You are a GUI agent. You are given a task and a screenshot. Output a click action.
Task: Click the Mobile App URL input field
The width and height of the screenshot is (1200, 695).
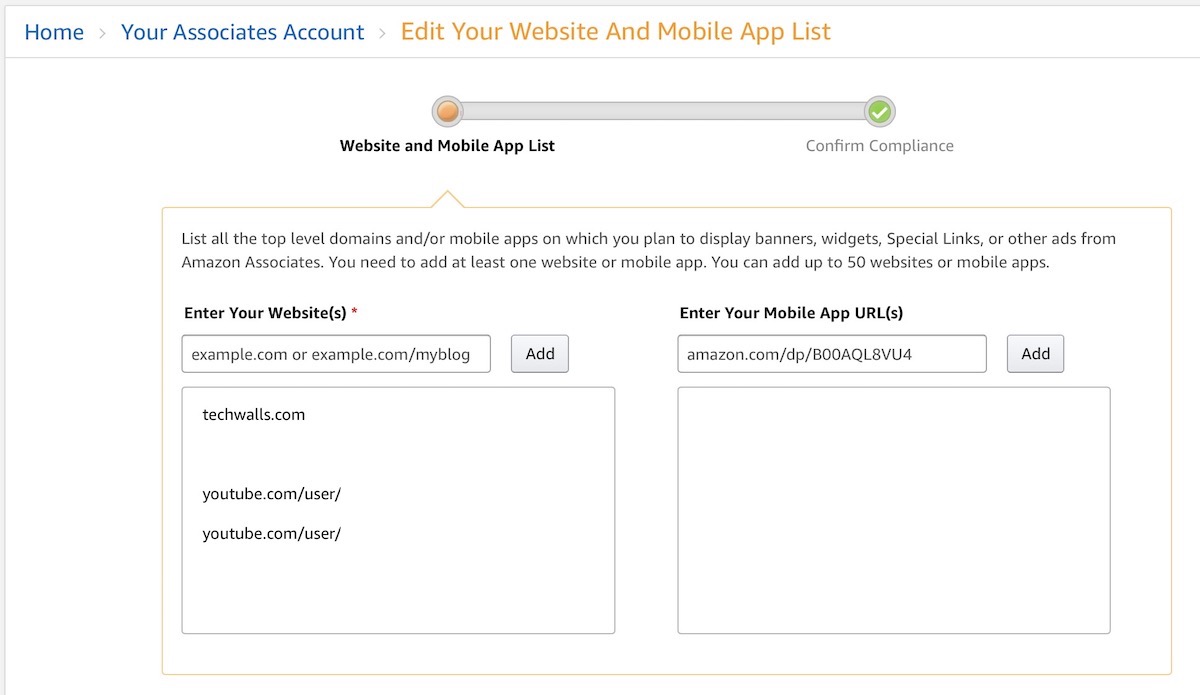(x=831, y=354)
